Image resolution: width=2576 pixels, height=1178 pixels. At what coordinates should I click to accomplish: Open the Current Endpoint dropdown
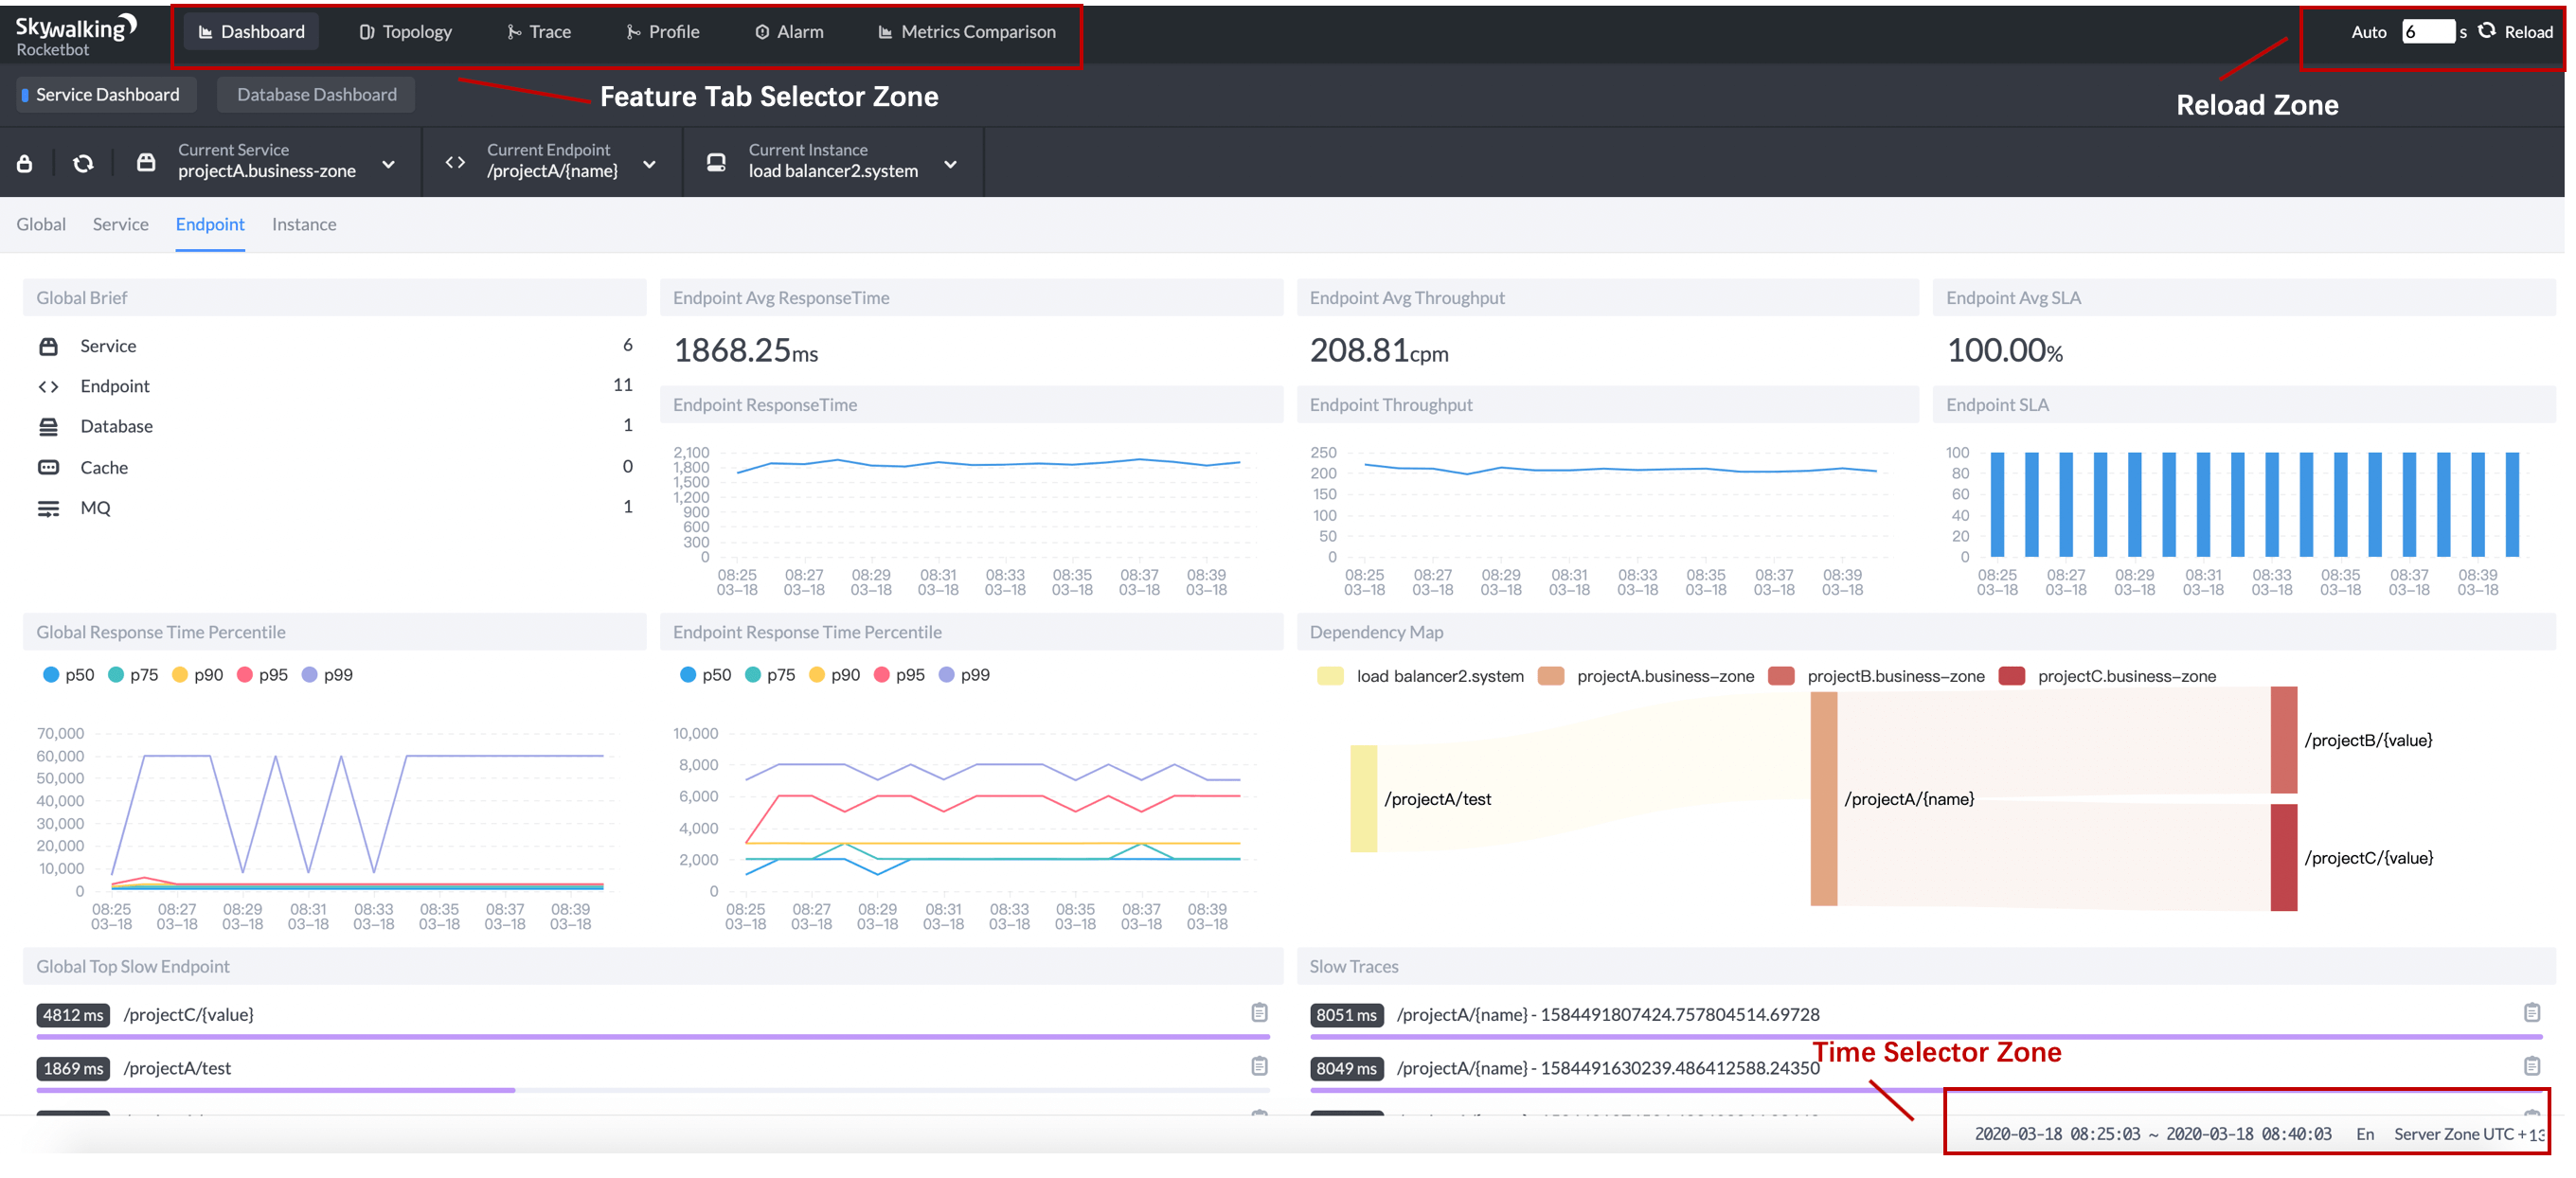(650, 164)
